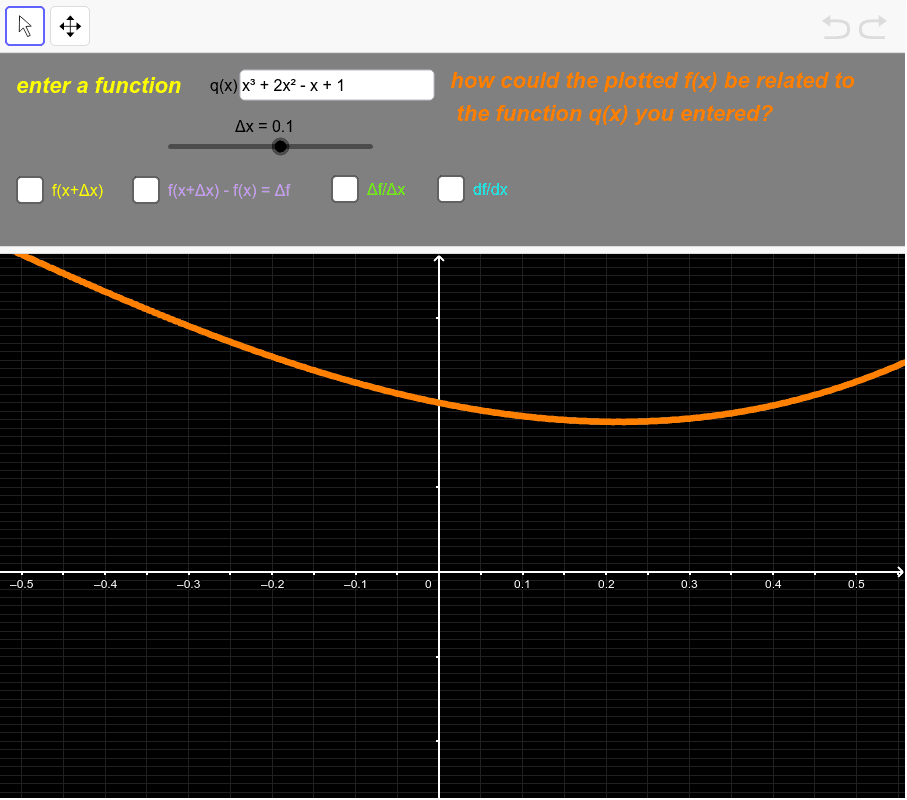Screen dimensions: 907x800
Task: Click the x-axis label -0.3
Action: pyautogui.click(x=188, y=584)
